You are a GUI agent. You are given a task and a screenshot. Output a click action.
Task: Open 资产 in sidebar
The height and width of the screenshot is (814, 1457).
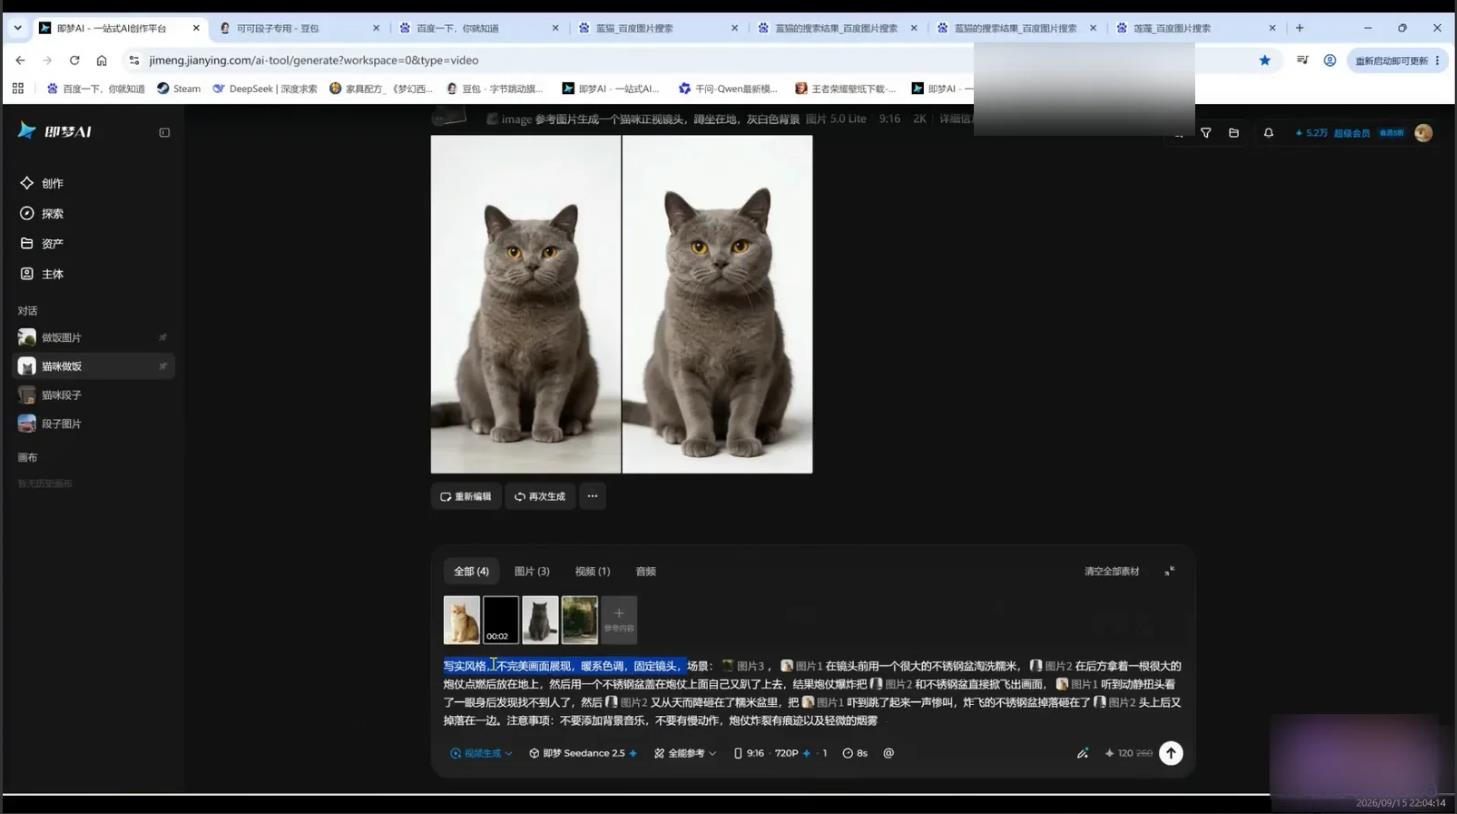coord(41,243)
